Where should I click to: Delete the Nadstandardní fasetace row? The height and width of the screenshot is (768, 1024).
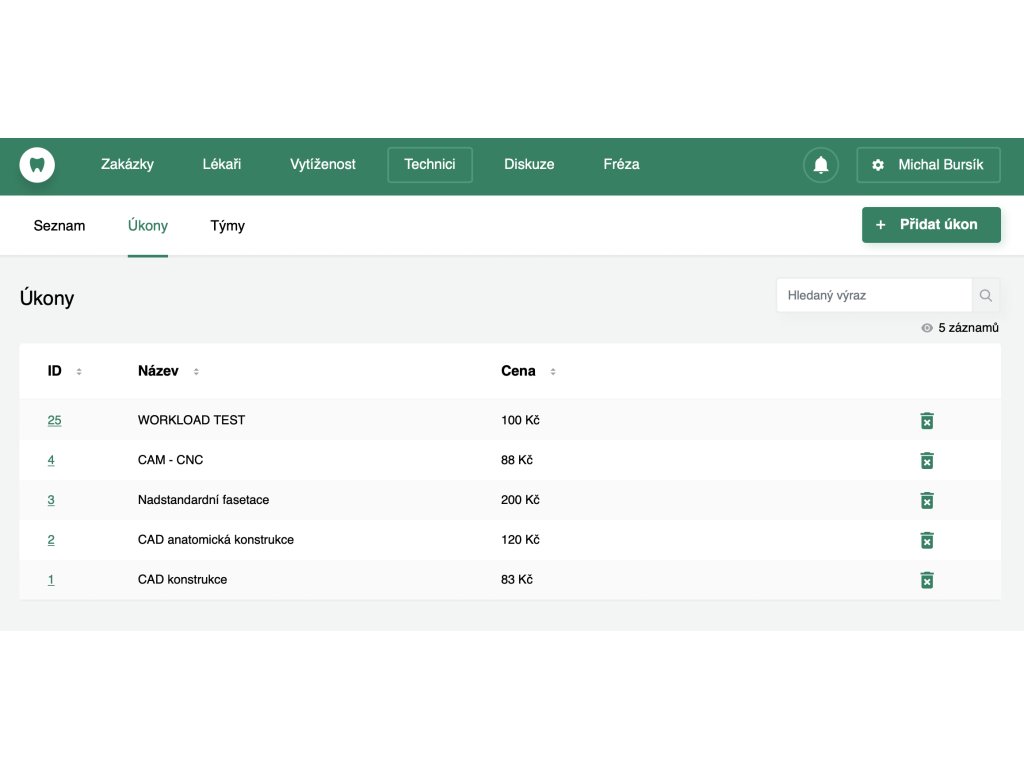point(927,500)
